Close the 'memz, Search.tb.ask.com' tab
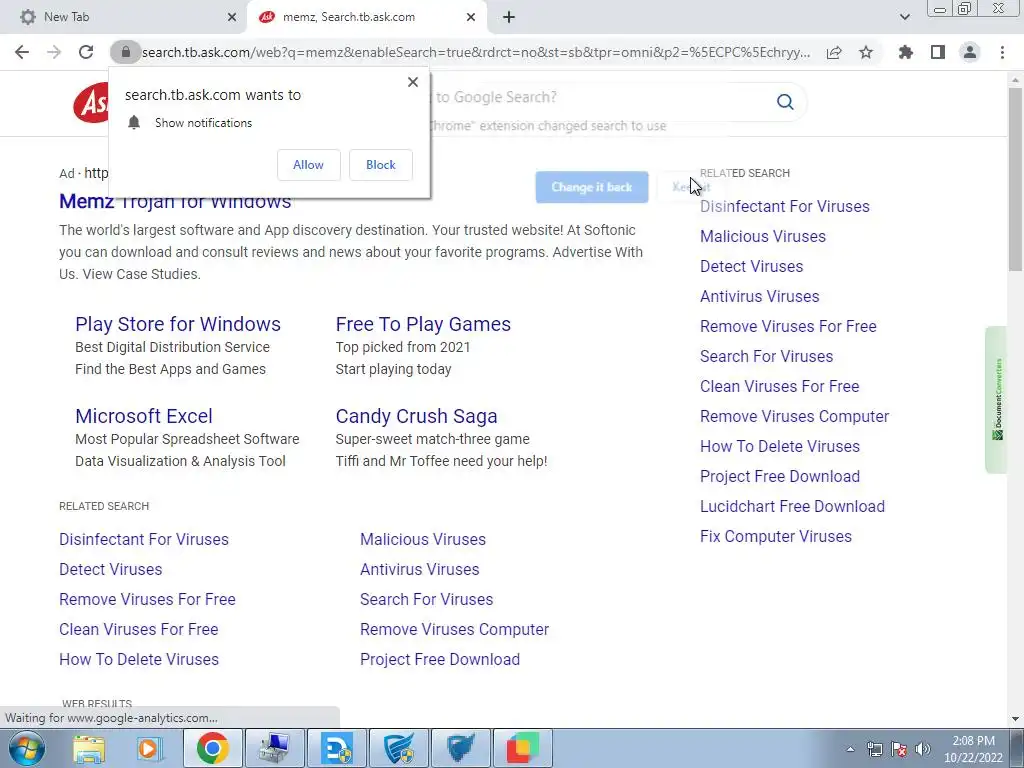1024x768 pixels. 471,18
